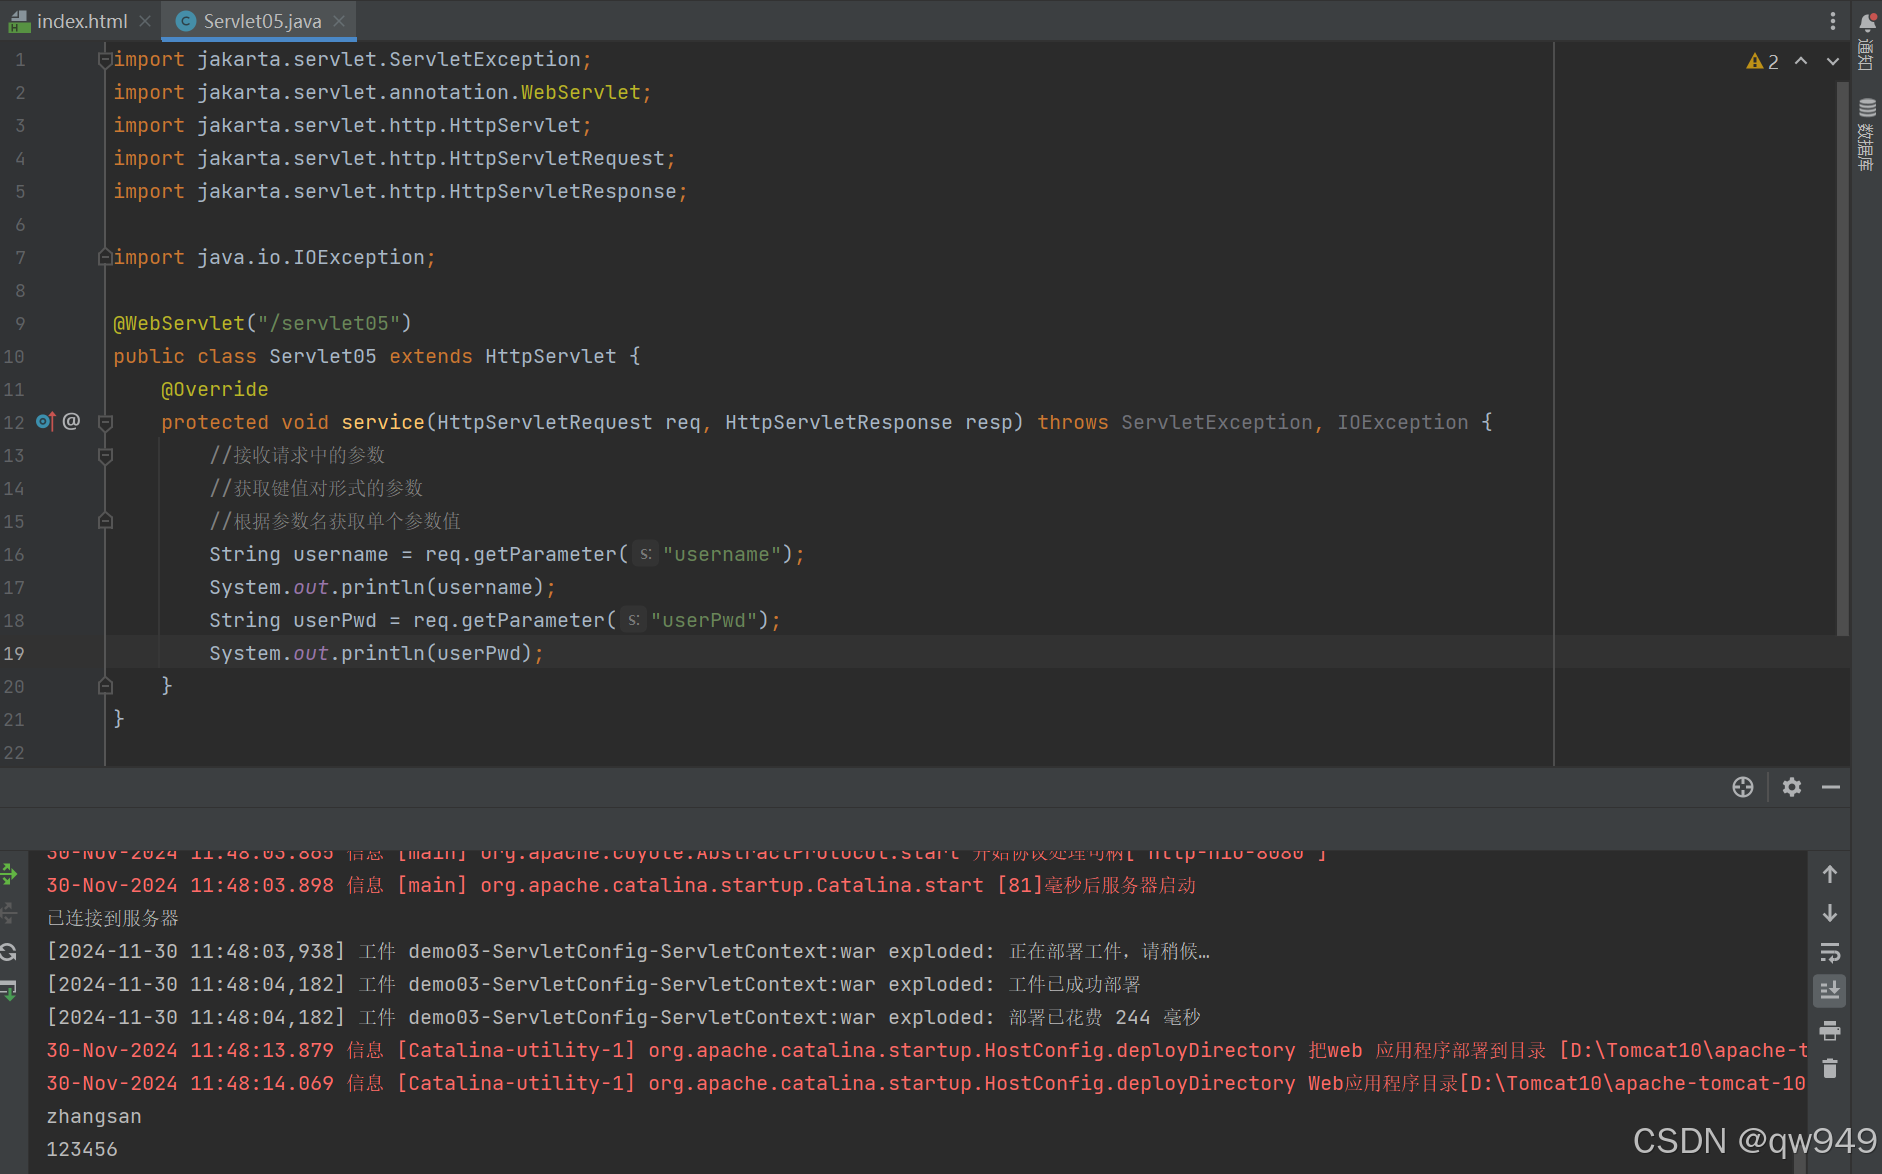This screenshot has width=1882, height=1174.
Task: Click the parameter hint before "username"
Action: pyautogui.click(x=646, y=554)
